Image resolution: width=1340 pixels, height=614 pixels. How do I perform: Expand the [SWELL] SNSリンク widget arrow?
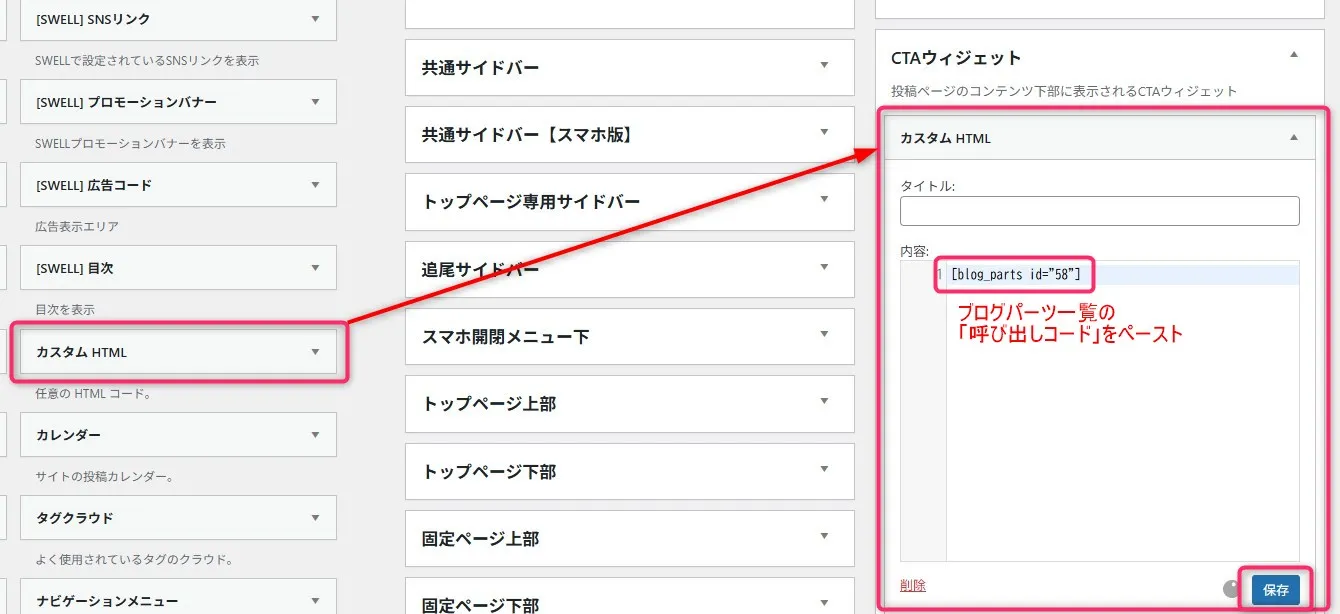click(x=315, y=19)
